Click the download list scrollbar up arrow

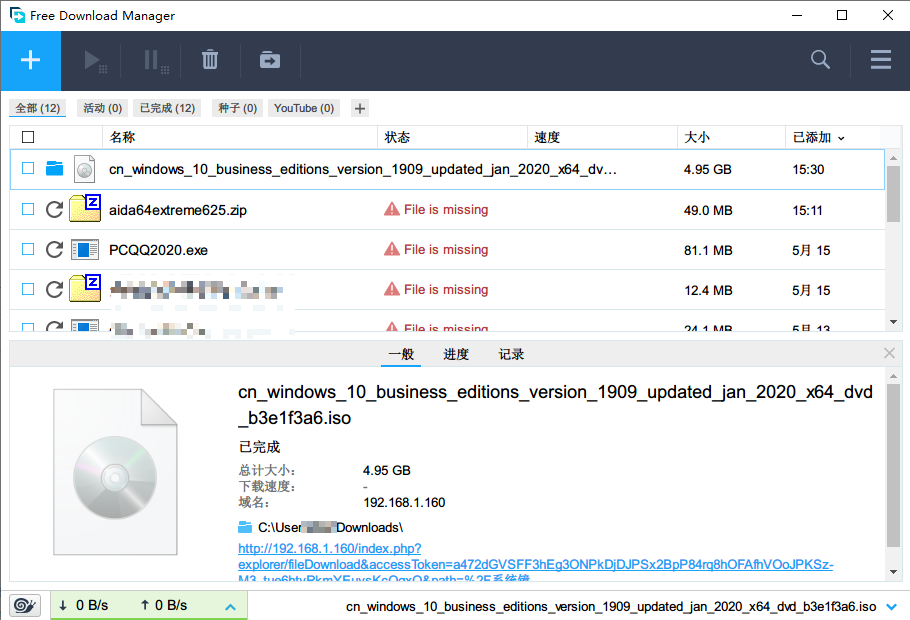tap(893, 158)
